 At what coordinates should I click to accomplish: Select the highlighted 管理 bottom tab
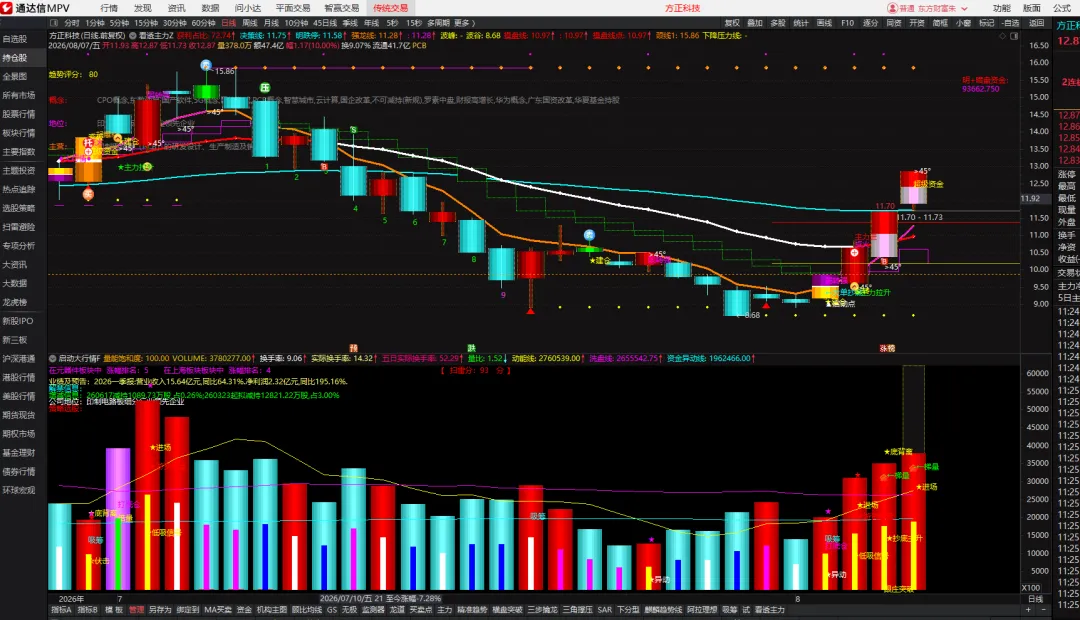pyautogui.click(x=136, y=610)
